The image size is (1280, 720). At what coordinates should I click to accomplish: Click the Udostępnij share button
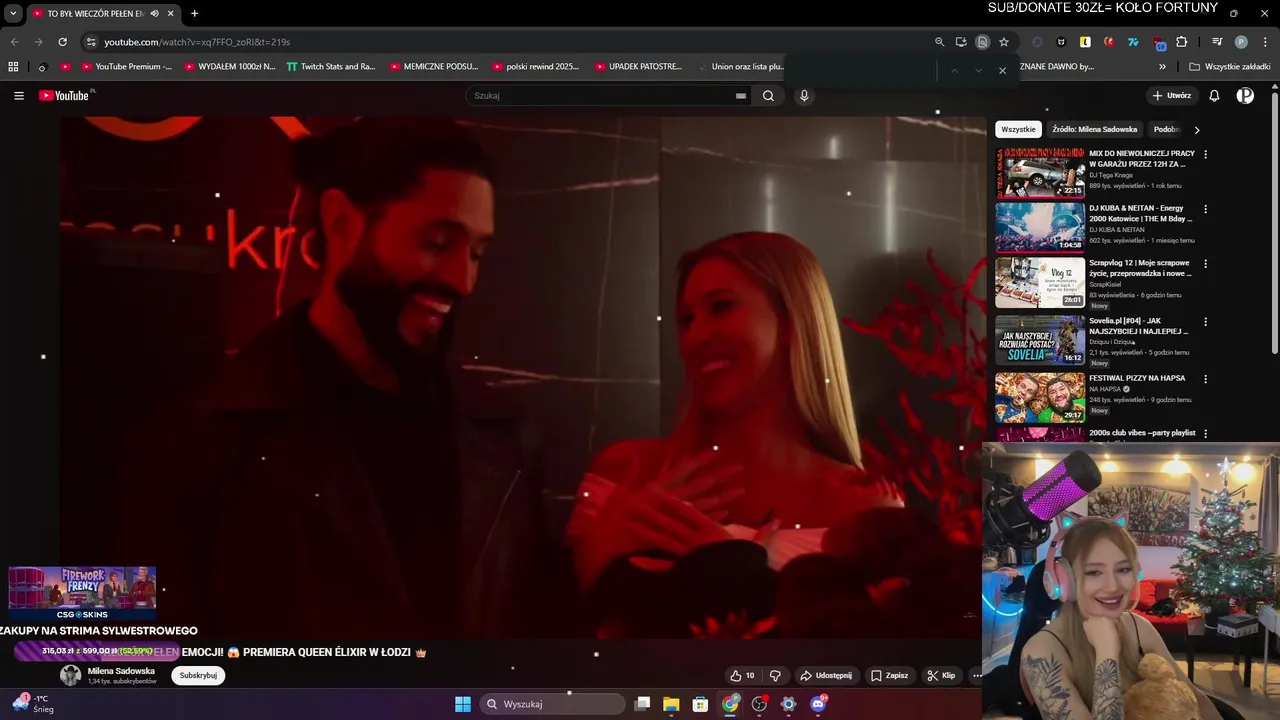click(x=826, y=676)
